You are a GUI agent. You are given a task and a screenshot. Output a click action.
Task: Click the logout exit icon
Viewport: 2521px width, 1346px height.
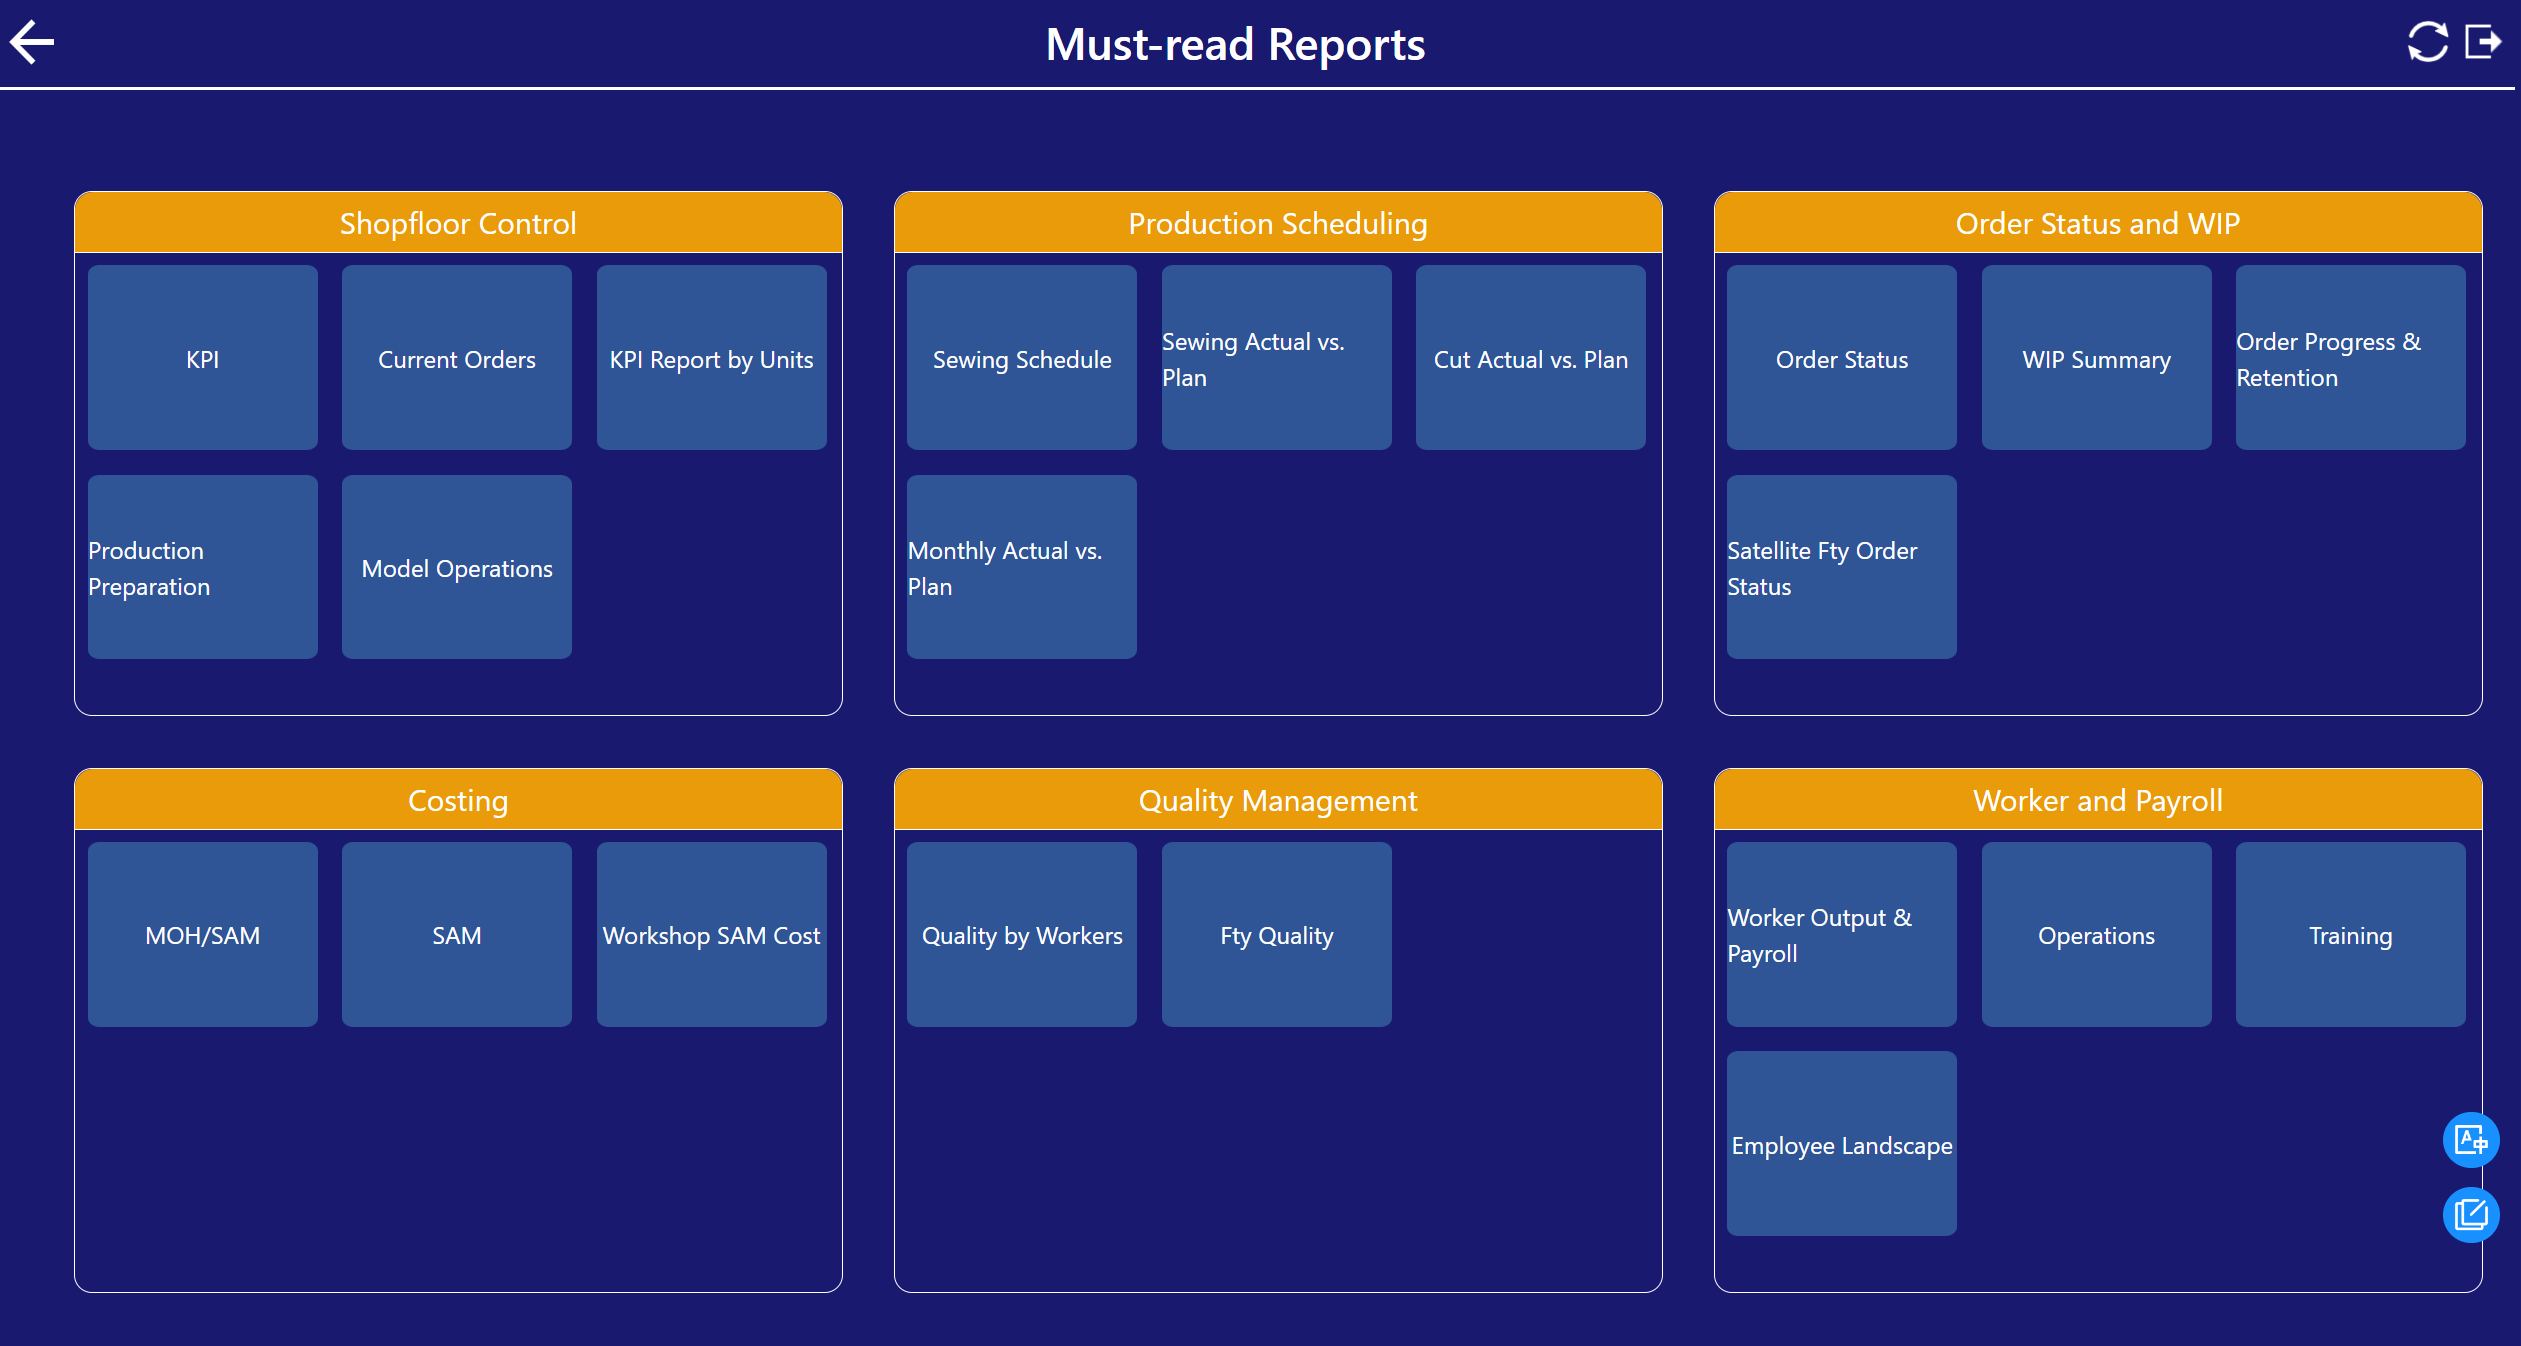pos(2483,43)
